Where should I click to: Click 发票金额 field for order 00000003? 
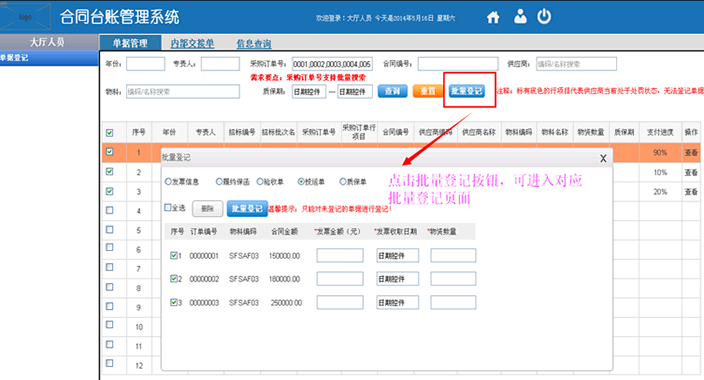coord(340,302)
